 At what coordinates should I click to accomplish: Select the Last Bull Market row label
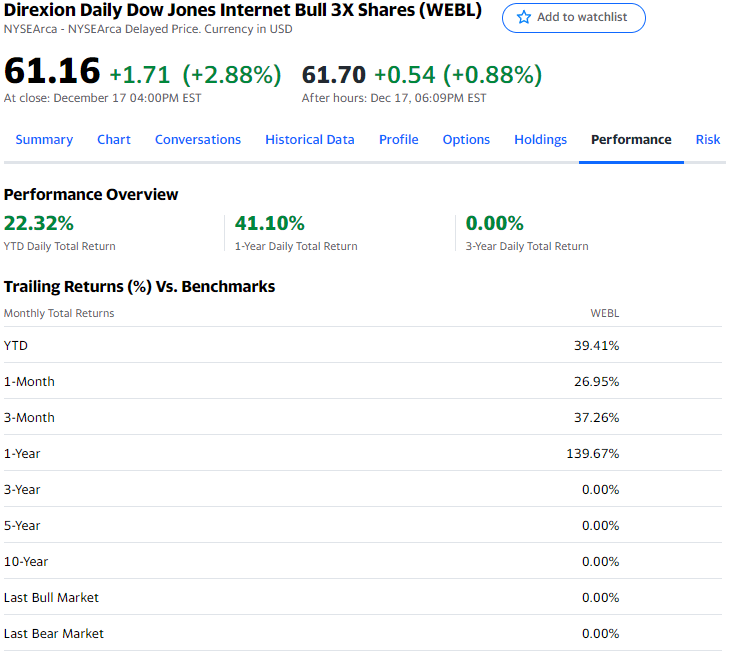click(51, 597)
